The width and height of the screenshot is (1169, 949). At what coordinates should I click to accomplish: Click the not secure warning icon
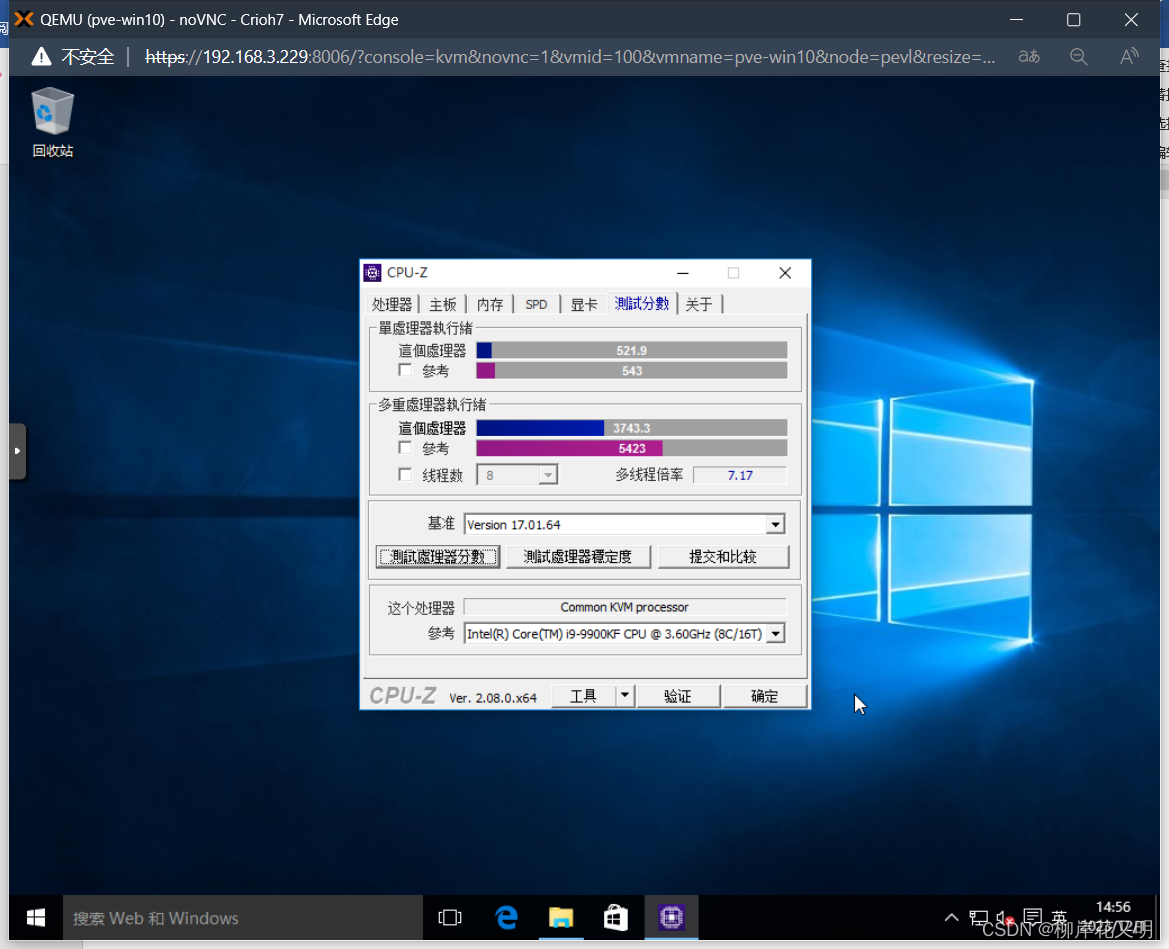[41, 57]
